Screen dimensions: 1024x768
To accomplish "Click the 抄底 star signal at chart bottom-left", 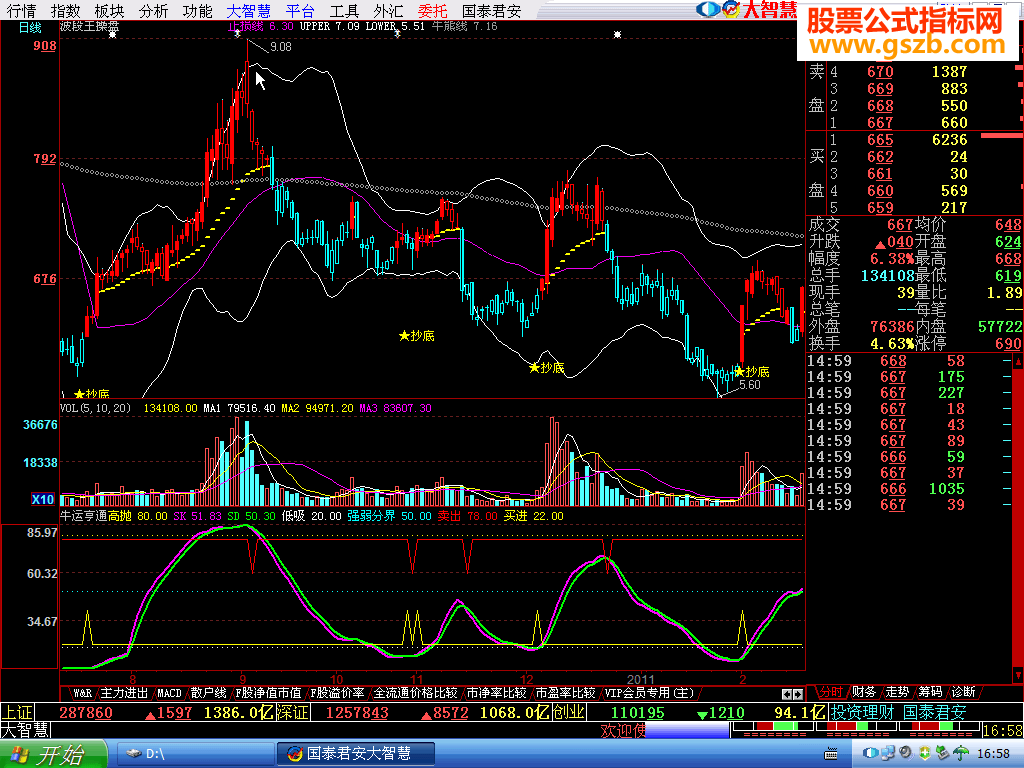I will pos(91,394).
